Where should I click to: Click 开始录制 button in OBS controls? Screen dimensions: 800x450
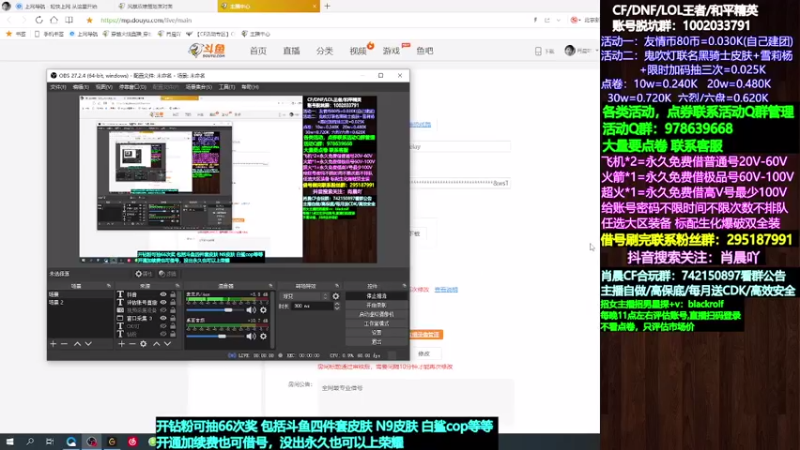pyautogui.click(x=377, y=305)
